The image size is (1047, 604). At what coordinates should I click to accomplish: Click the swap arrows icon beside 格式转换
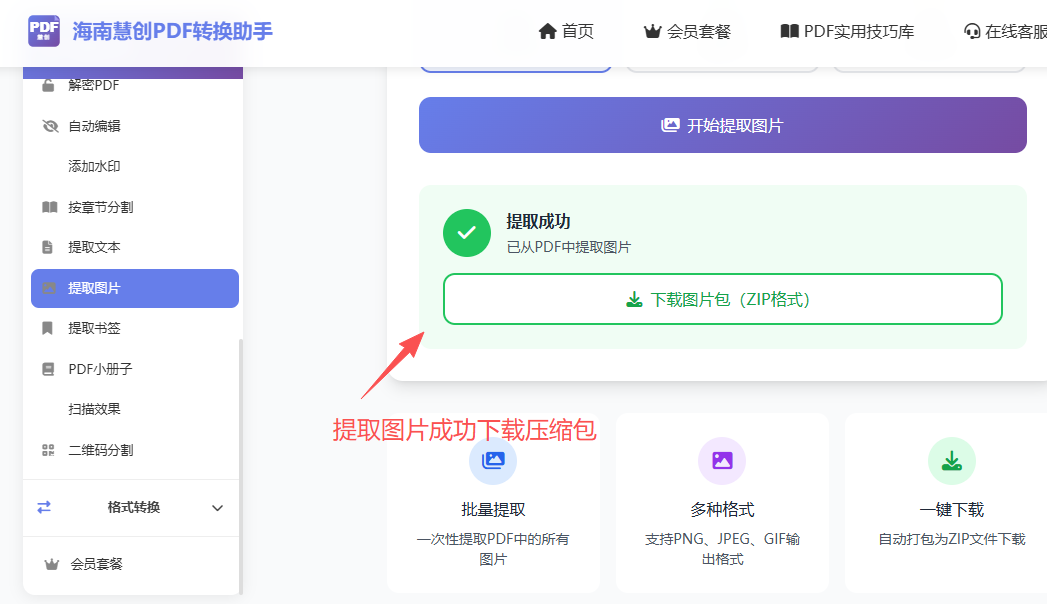pos(44,508)
